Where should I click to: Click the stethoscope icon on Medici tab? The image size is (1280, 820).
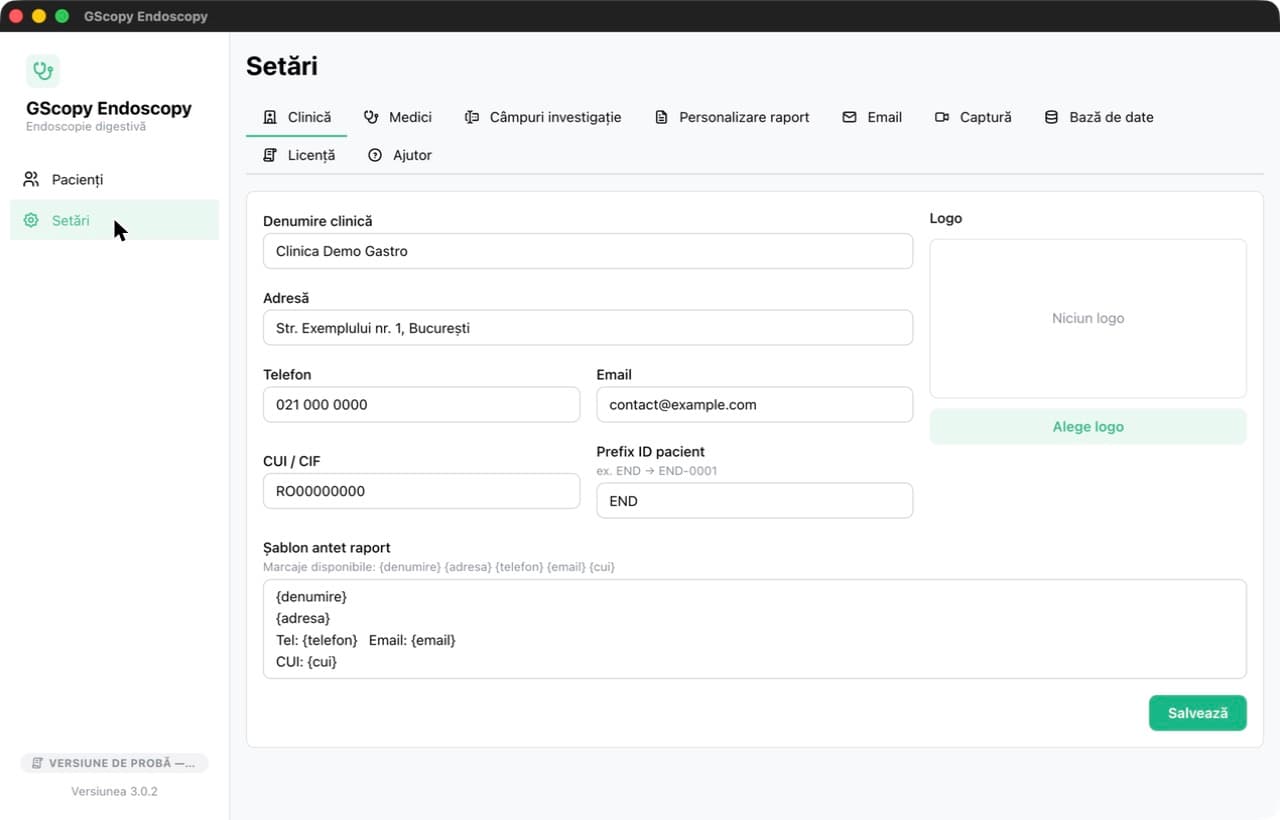click(371, 117)
